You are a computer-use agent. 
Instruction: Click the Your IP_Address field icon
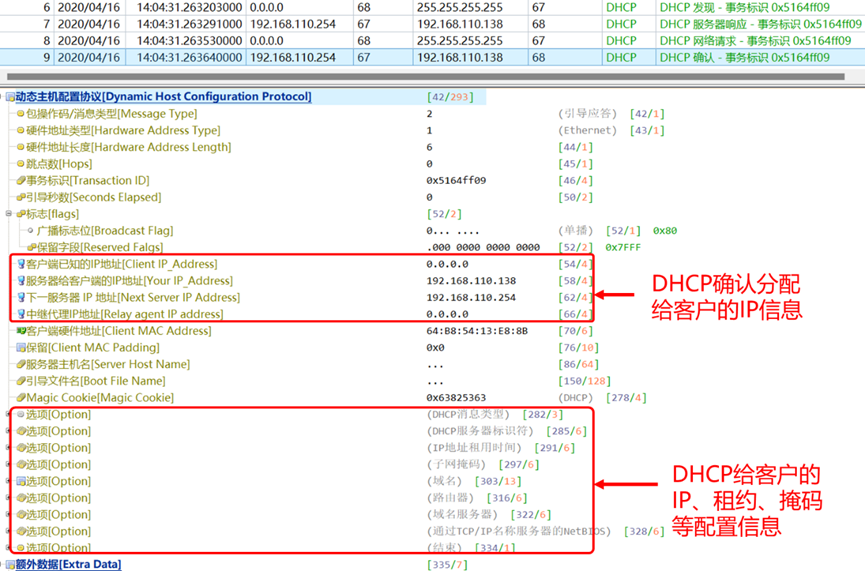click(21, 281)
